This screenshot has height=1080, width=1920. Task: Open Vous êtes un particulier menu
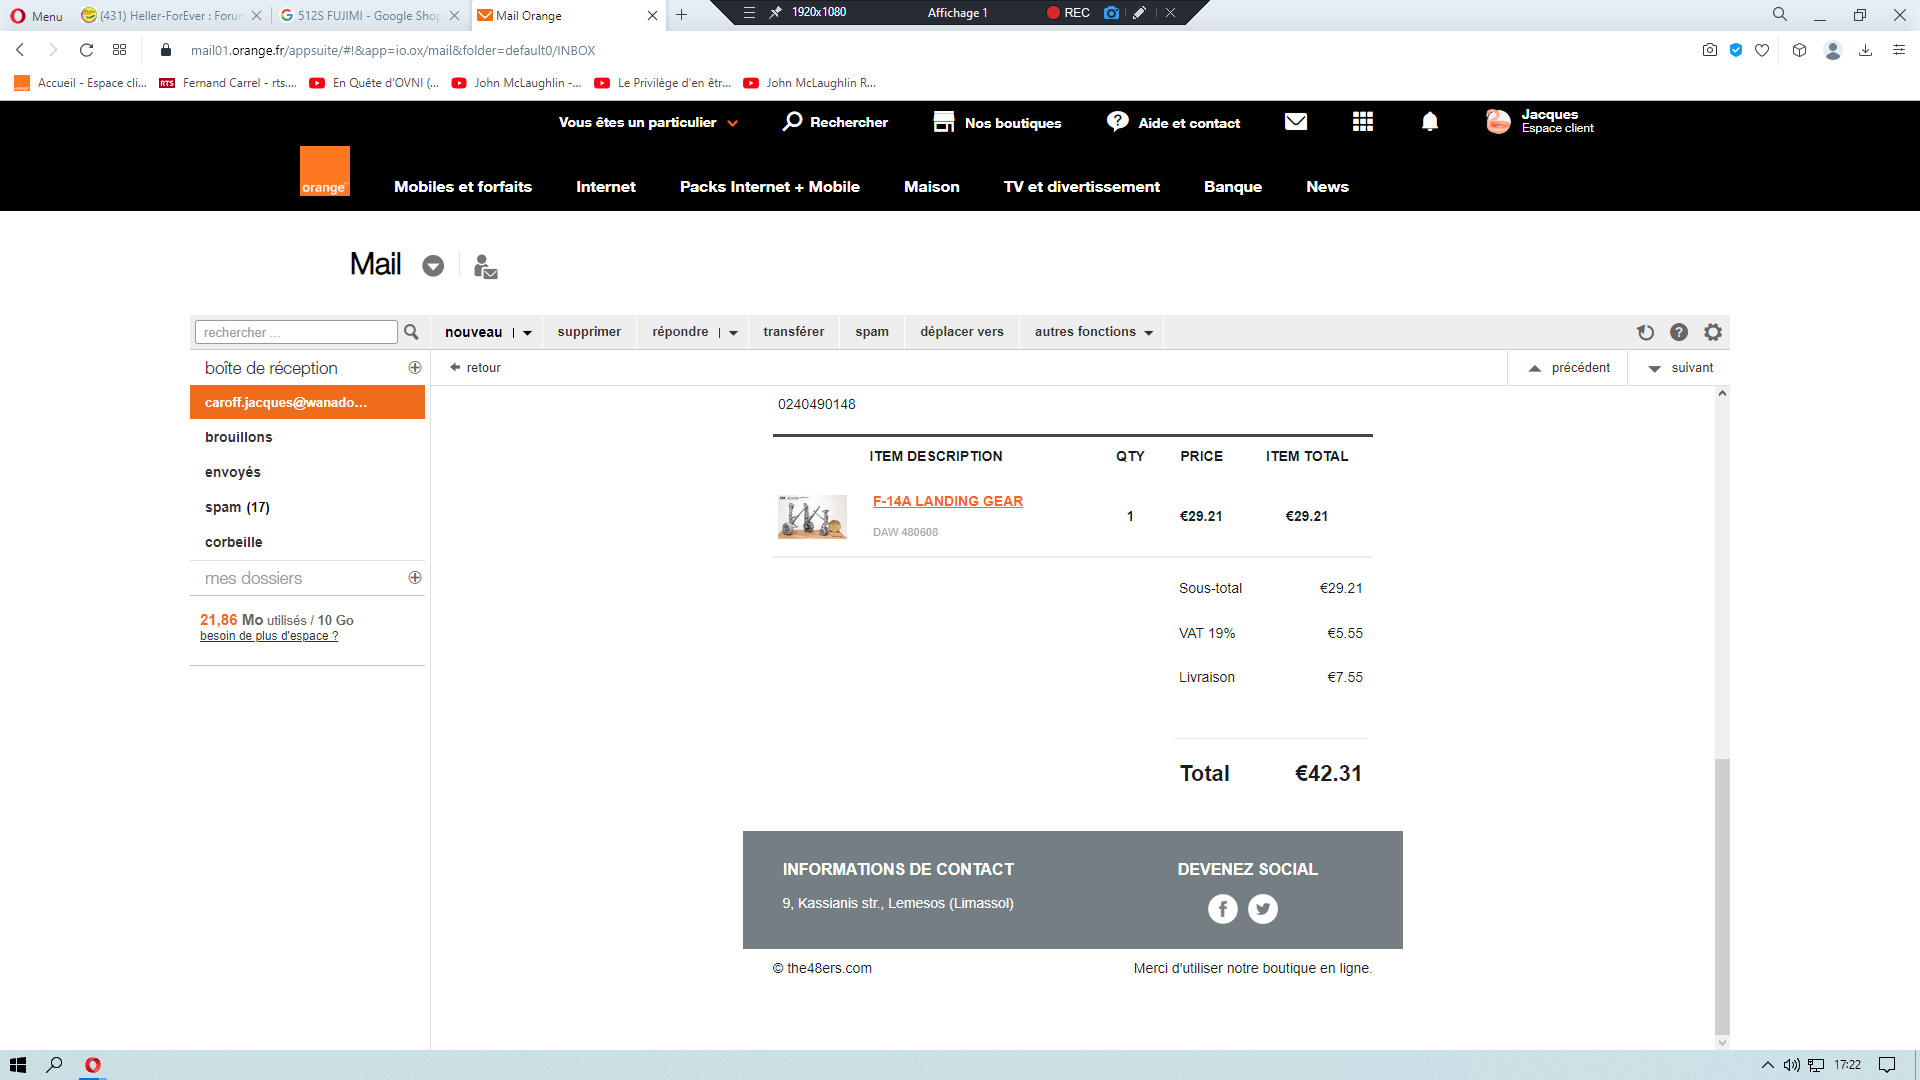pos(648,122)
